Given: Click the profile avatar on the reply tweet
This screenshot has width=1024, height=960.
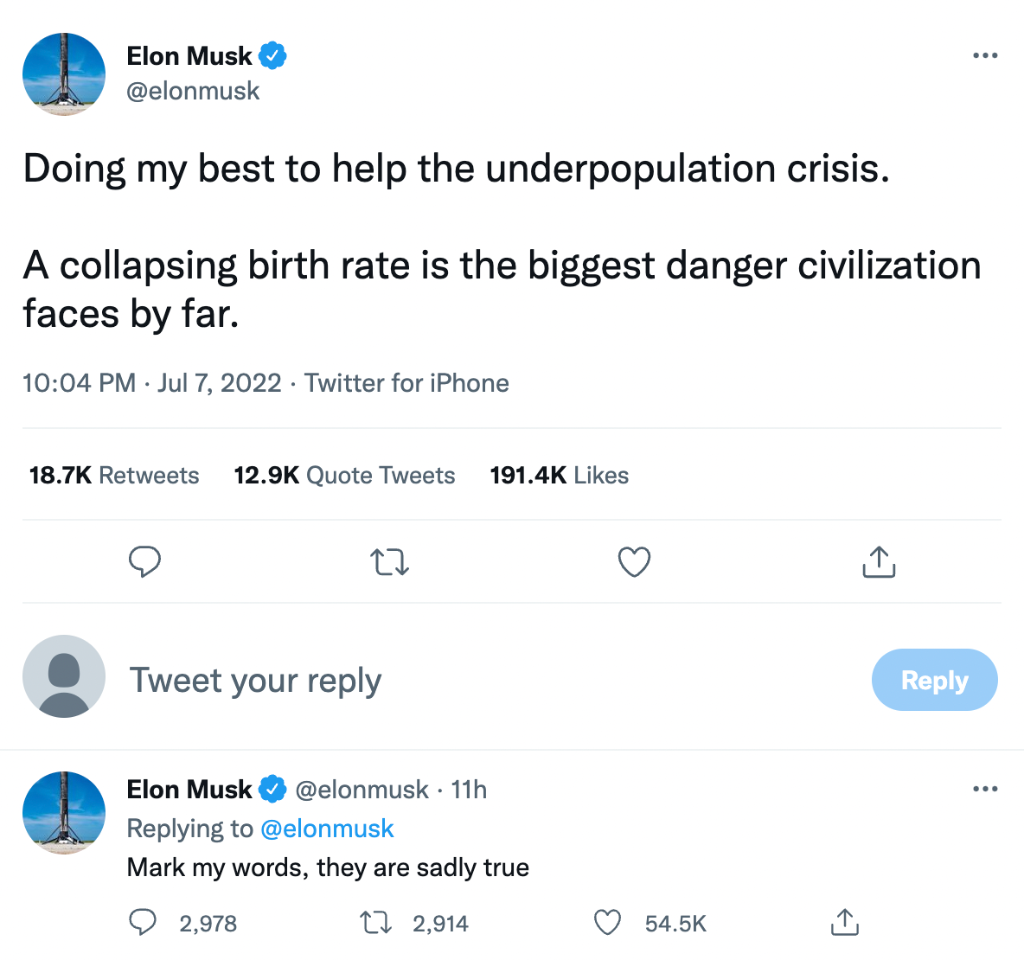Looking at the screenshot, I should click(64, 812).
